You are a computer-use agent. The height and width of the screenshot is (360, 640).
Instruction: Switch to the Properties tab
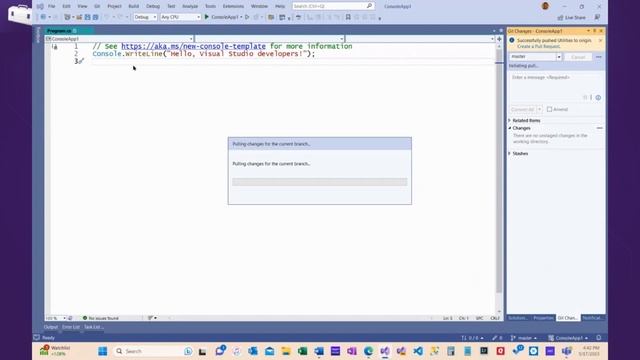click(543, 318)
